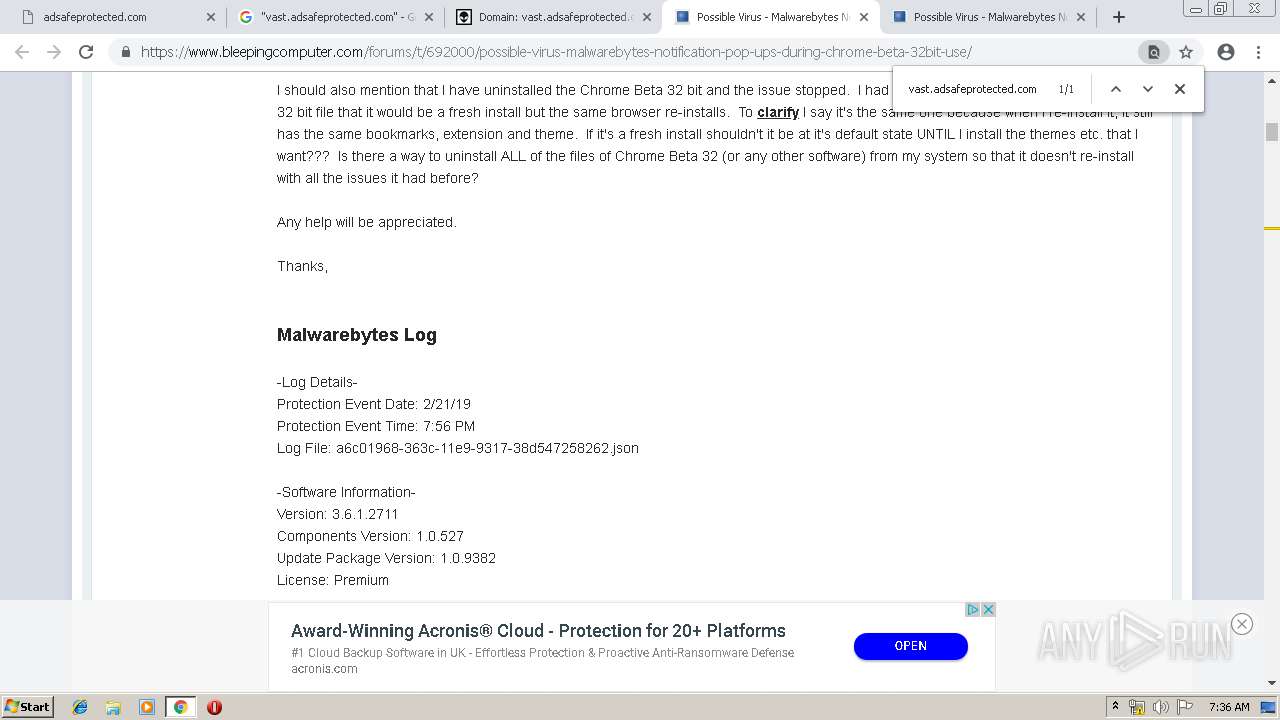
Task: Click the search-in-page icon in address bar
Action: coord(1153,52)
